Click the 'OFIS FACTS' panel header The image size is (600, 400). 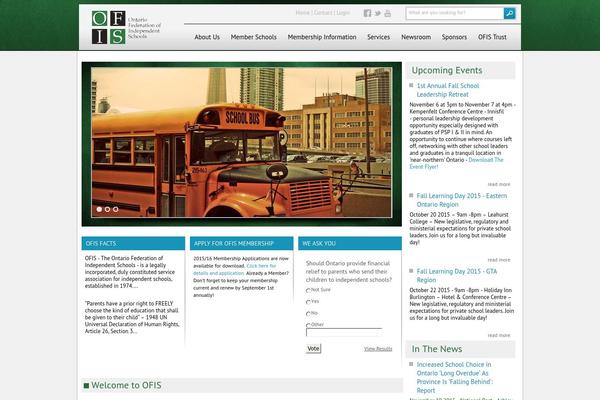(133, 243)
